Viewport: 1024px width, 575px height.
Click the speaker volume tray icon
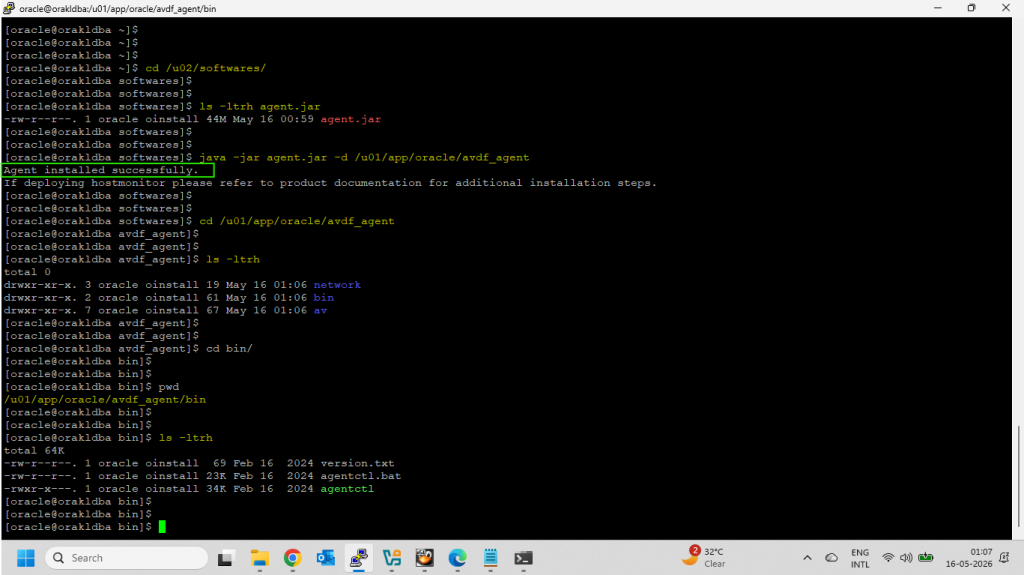pyautogui.click(x=906, y=558)
